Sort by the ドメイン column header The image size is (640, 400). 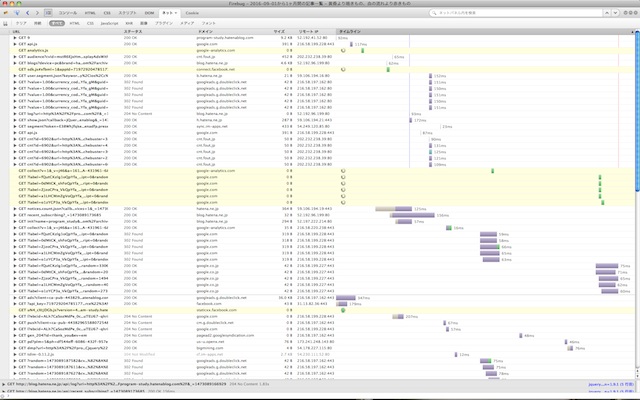point(234,31)
